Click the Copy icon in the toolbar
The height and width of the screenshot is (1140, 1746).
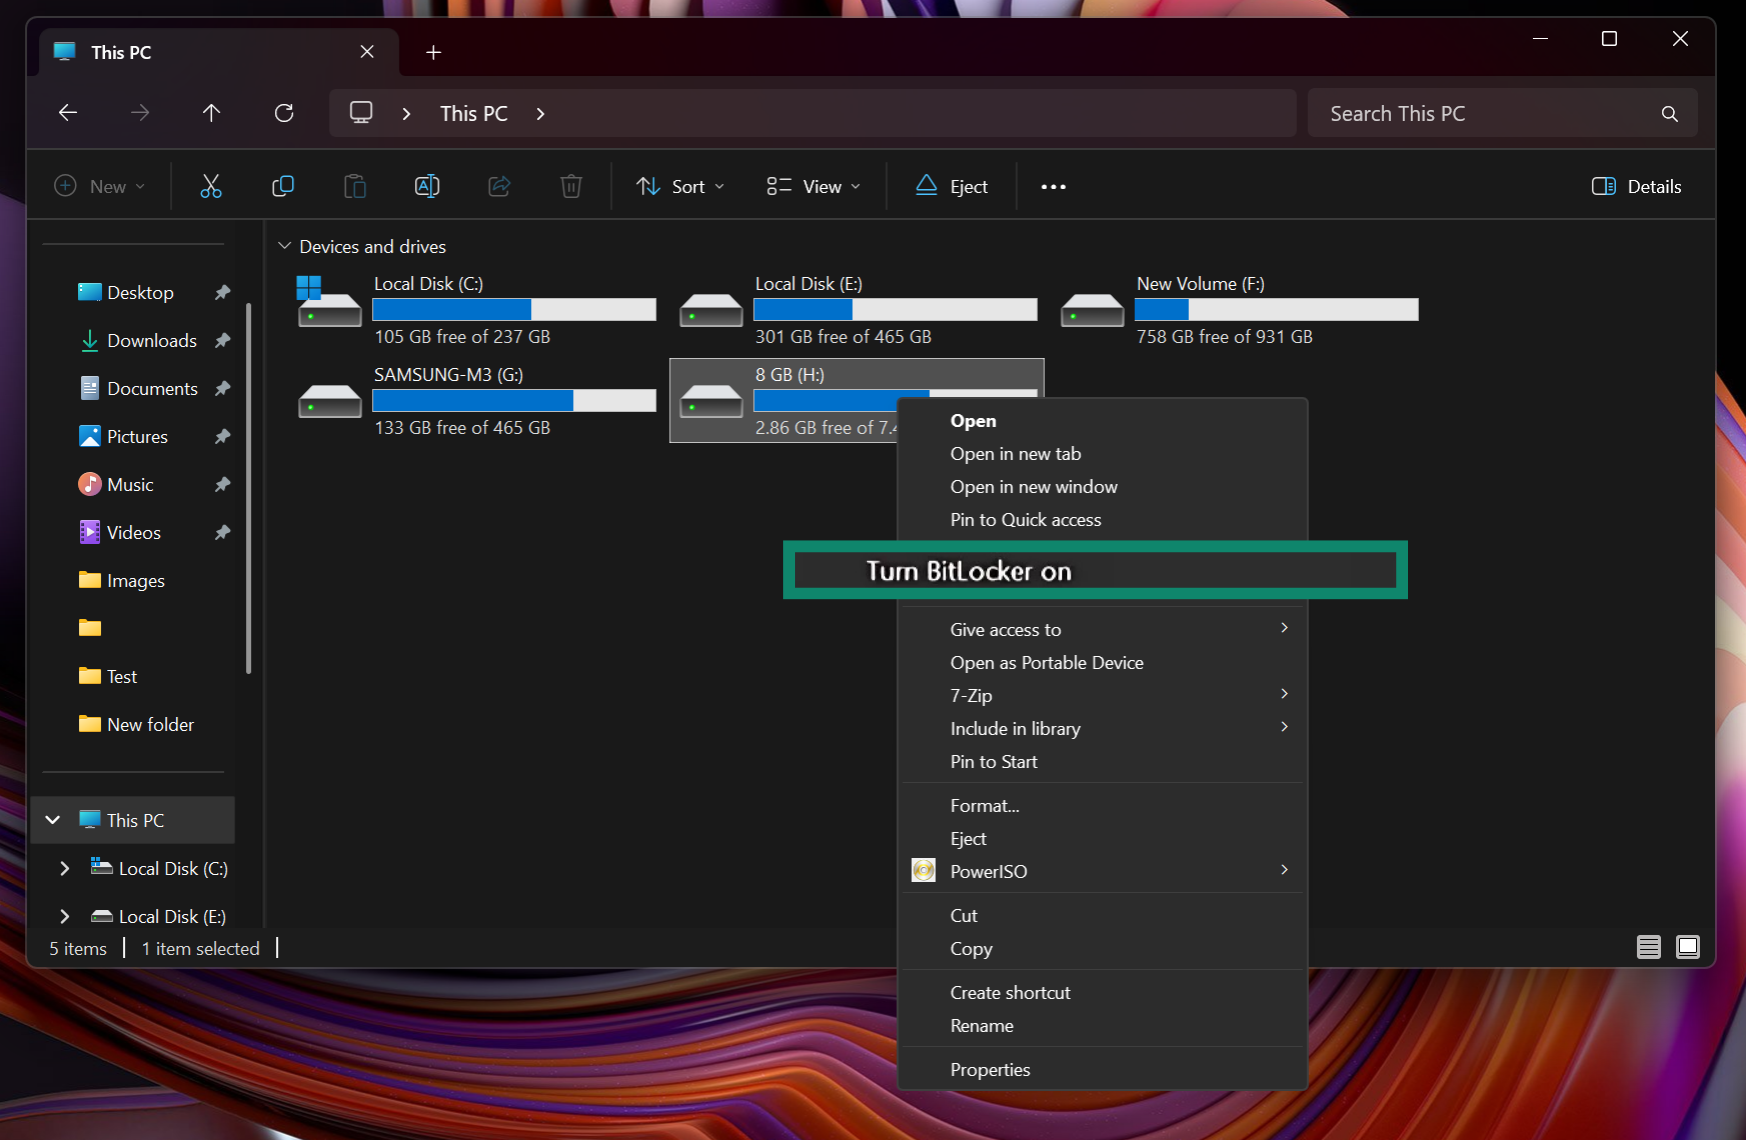(282, 186)
